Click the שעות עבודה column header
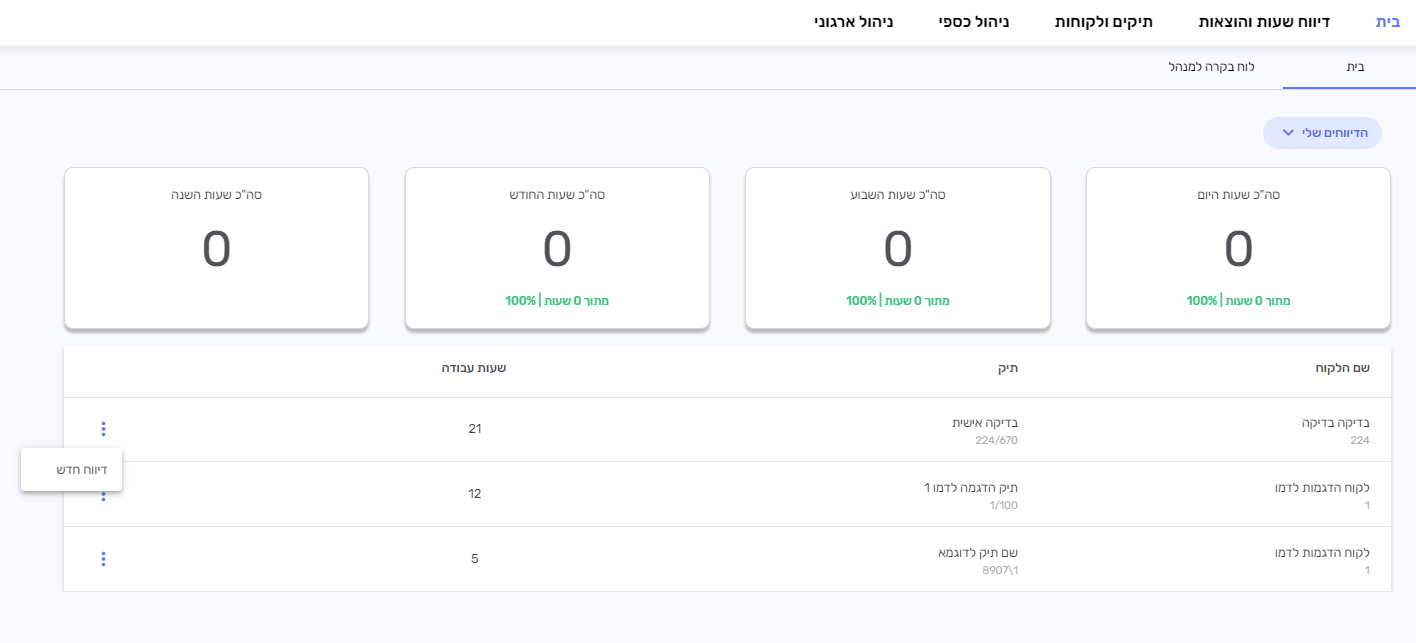The image size is (1416, 643). coord(474,368)
